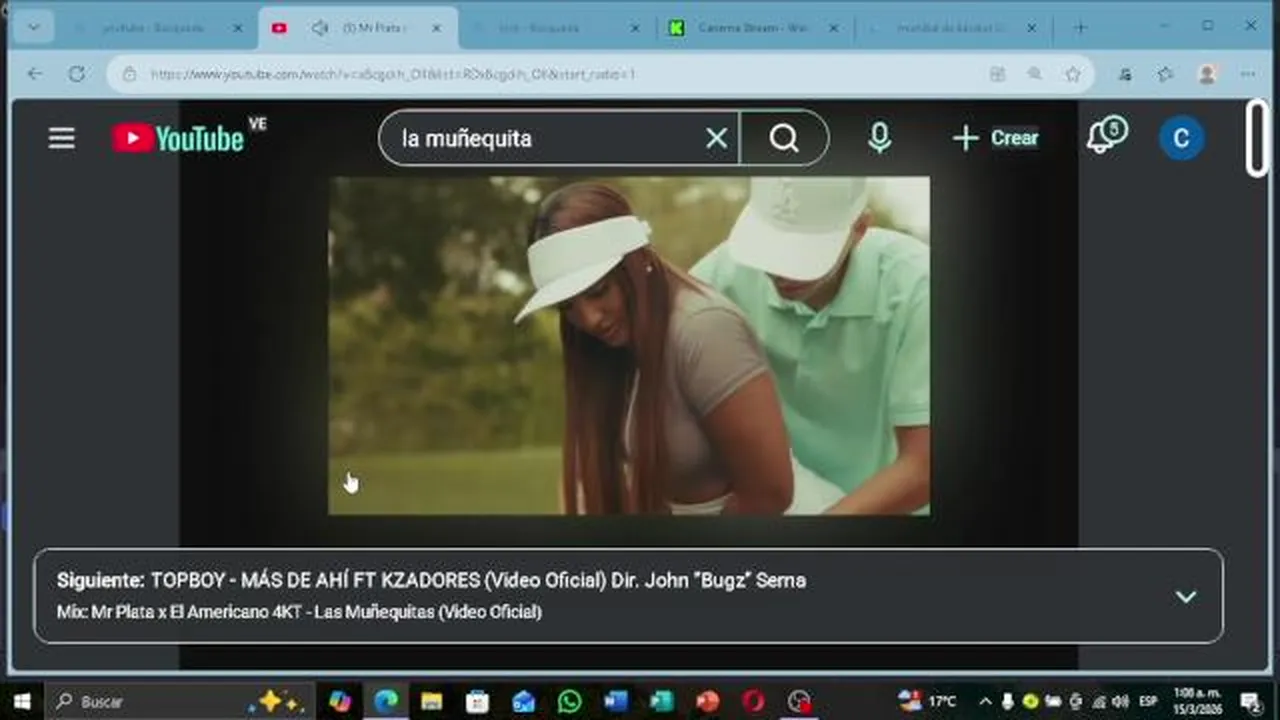The width and height of the screenshot is (1280, 720).
Task: Add this page to favorites star
Action: point(1073,74)
